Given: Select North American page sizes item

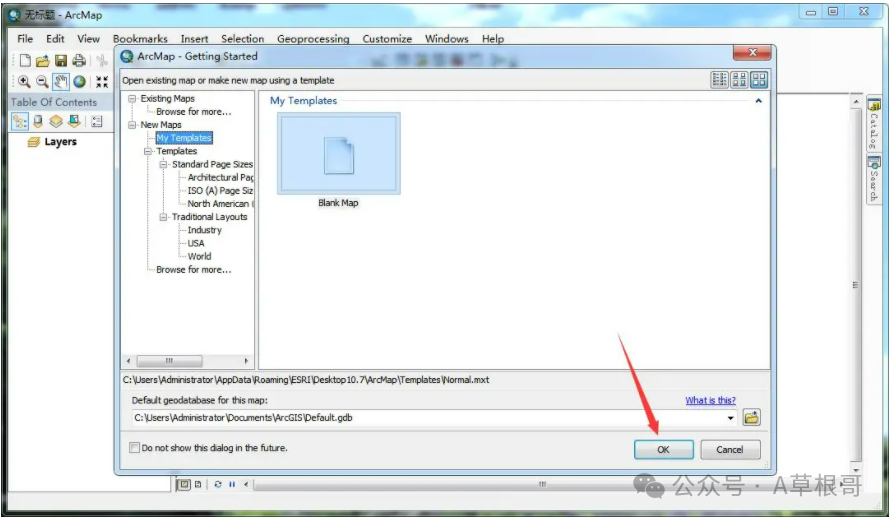Looking at the screenshot, I should [x=220, y=204].
